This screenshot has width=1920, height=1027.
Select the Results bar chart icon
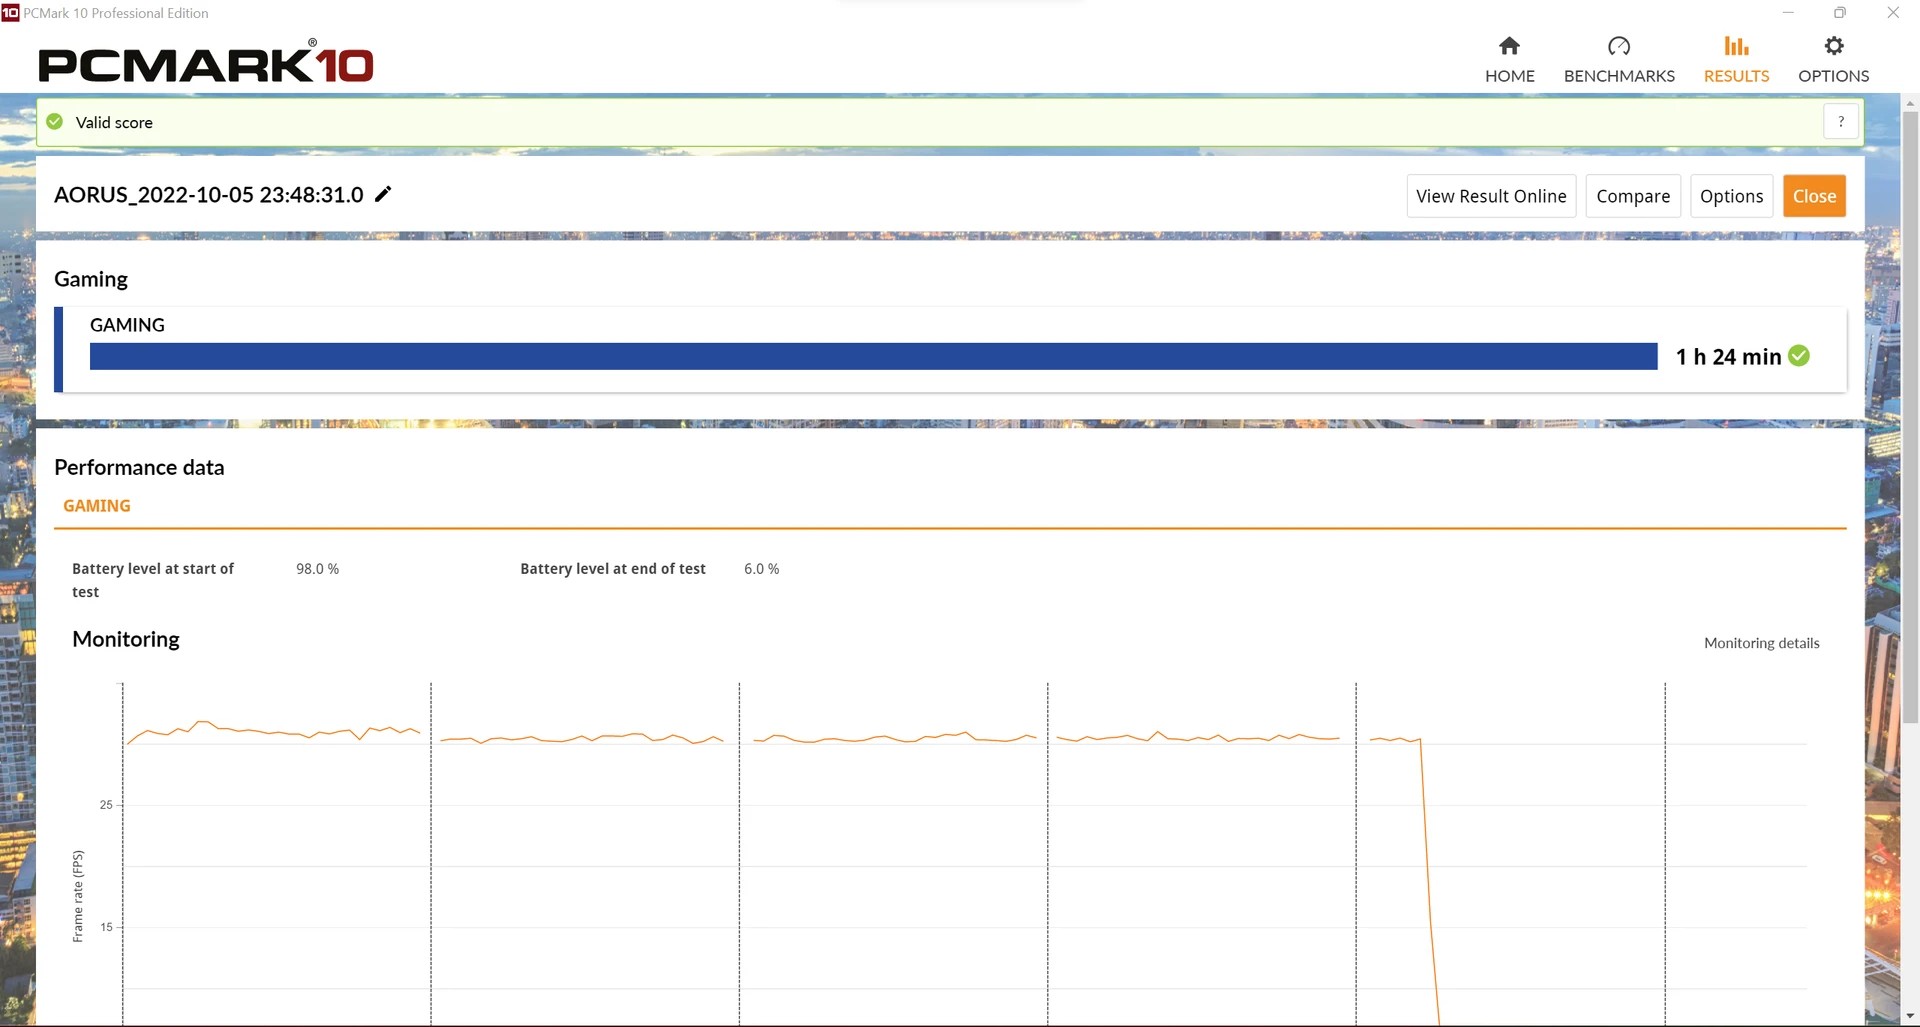(1736, 46)
